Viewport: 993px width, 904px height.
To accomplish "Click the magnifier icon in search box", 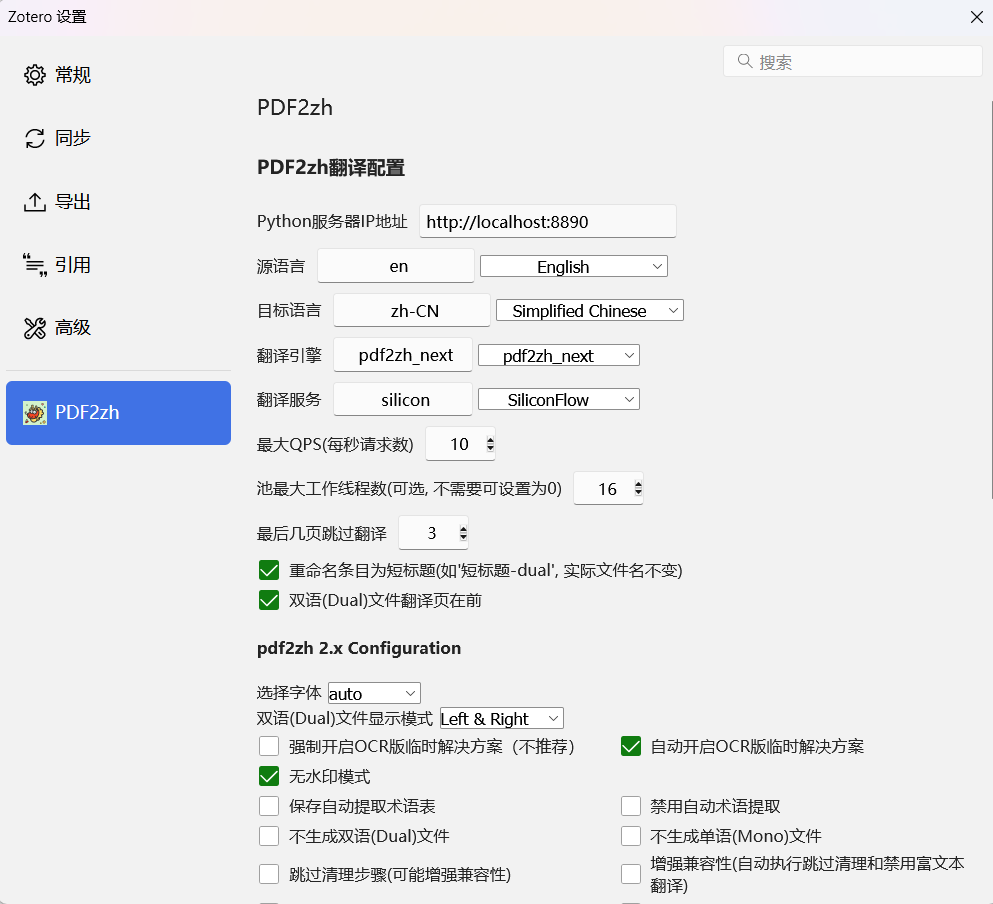I will [x=745, y=61].
